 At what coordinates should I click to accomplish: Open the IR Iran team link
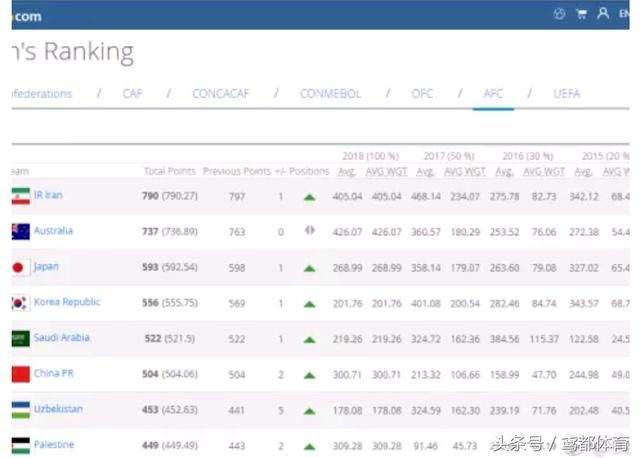pyautogui.click(x=48, y=196)
